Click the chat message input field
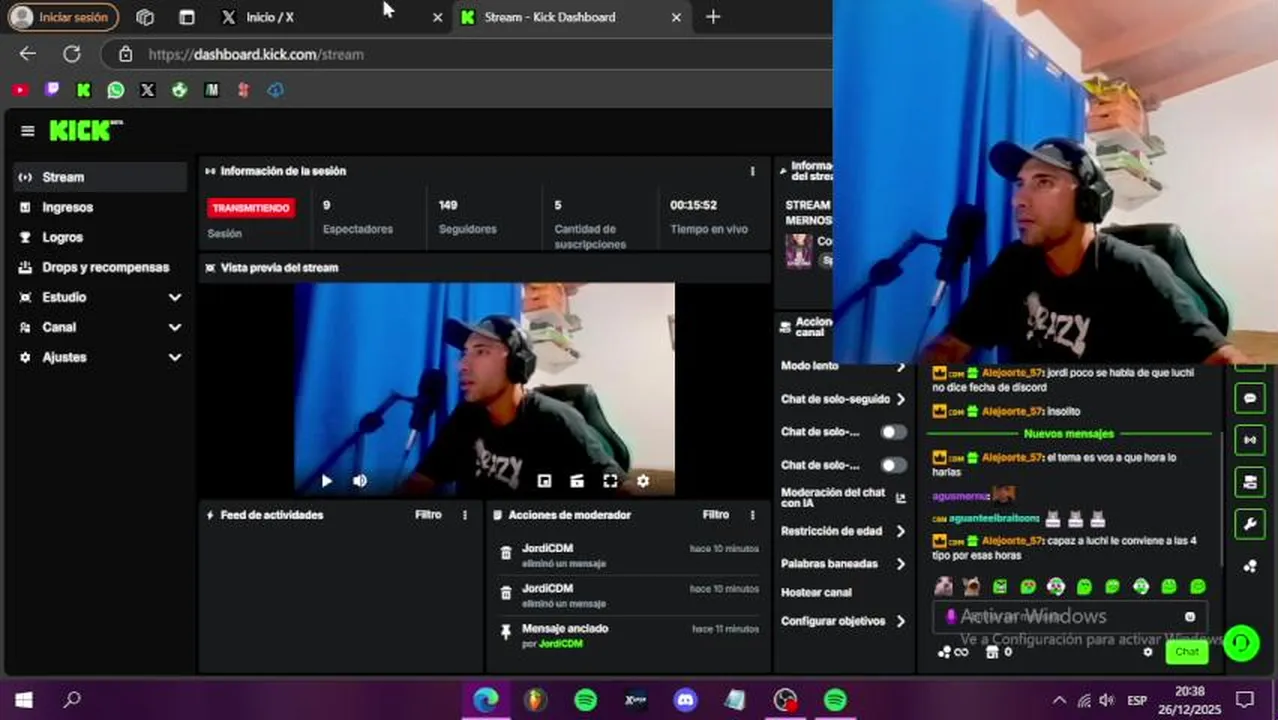Viewport: 1278px width, 720px height. pyautogui.click(x=1068, y=617)
